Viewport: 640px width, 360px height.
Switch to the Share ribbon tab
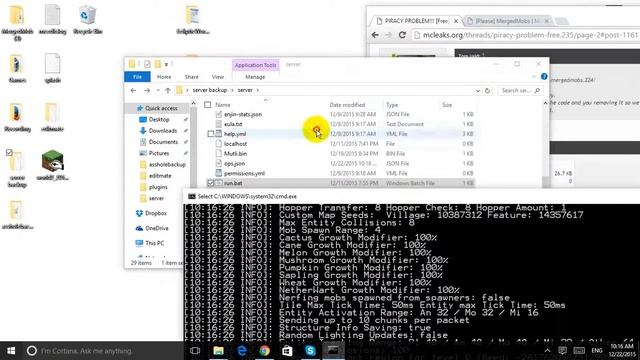(191, 77)
